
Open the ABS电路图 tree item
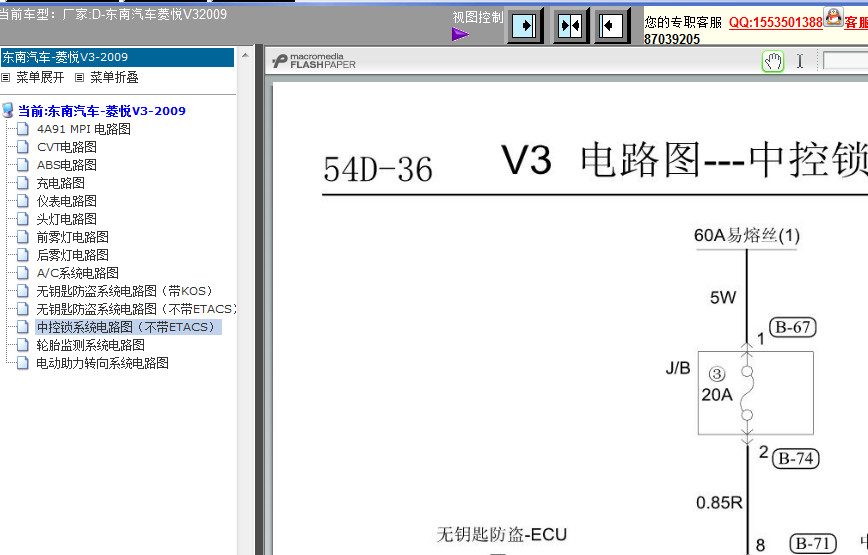66,165
